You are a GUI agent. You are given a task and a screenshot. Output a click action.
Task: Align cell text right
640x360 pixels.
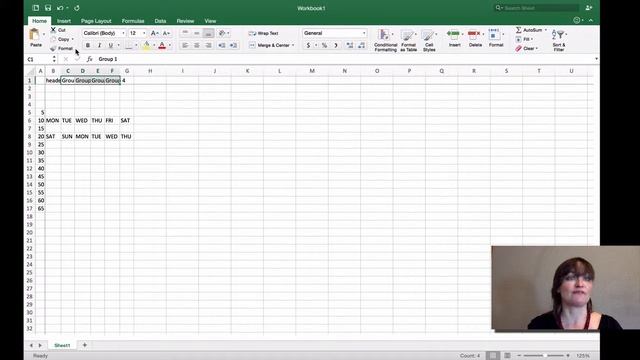(x=208, y=45)
